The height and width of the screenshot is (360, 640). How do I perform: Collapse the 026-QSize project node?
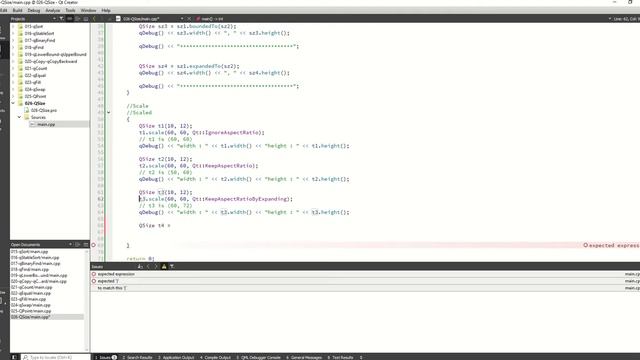pos(13,103)
